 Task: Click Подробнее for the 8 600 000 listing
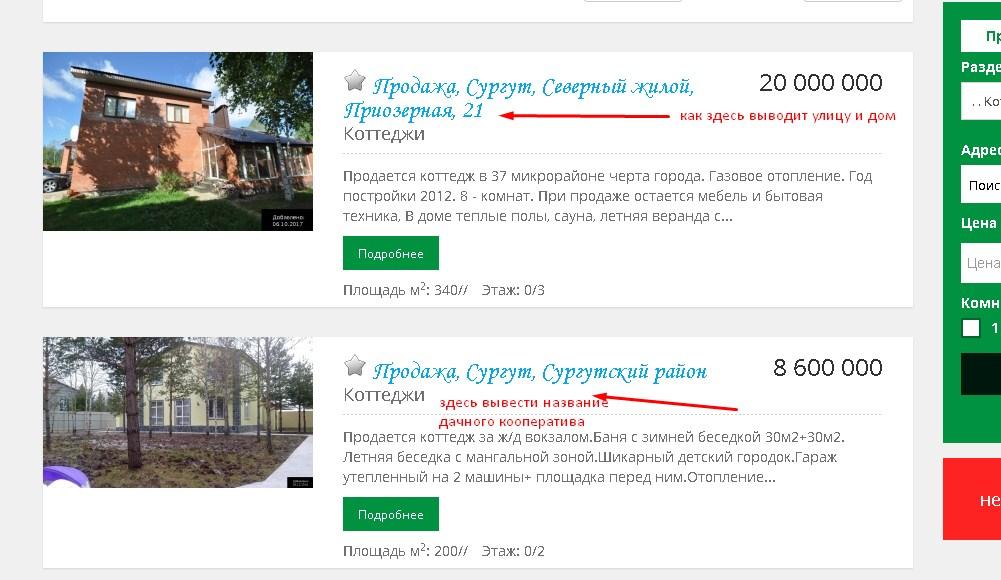click(391, 514)
